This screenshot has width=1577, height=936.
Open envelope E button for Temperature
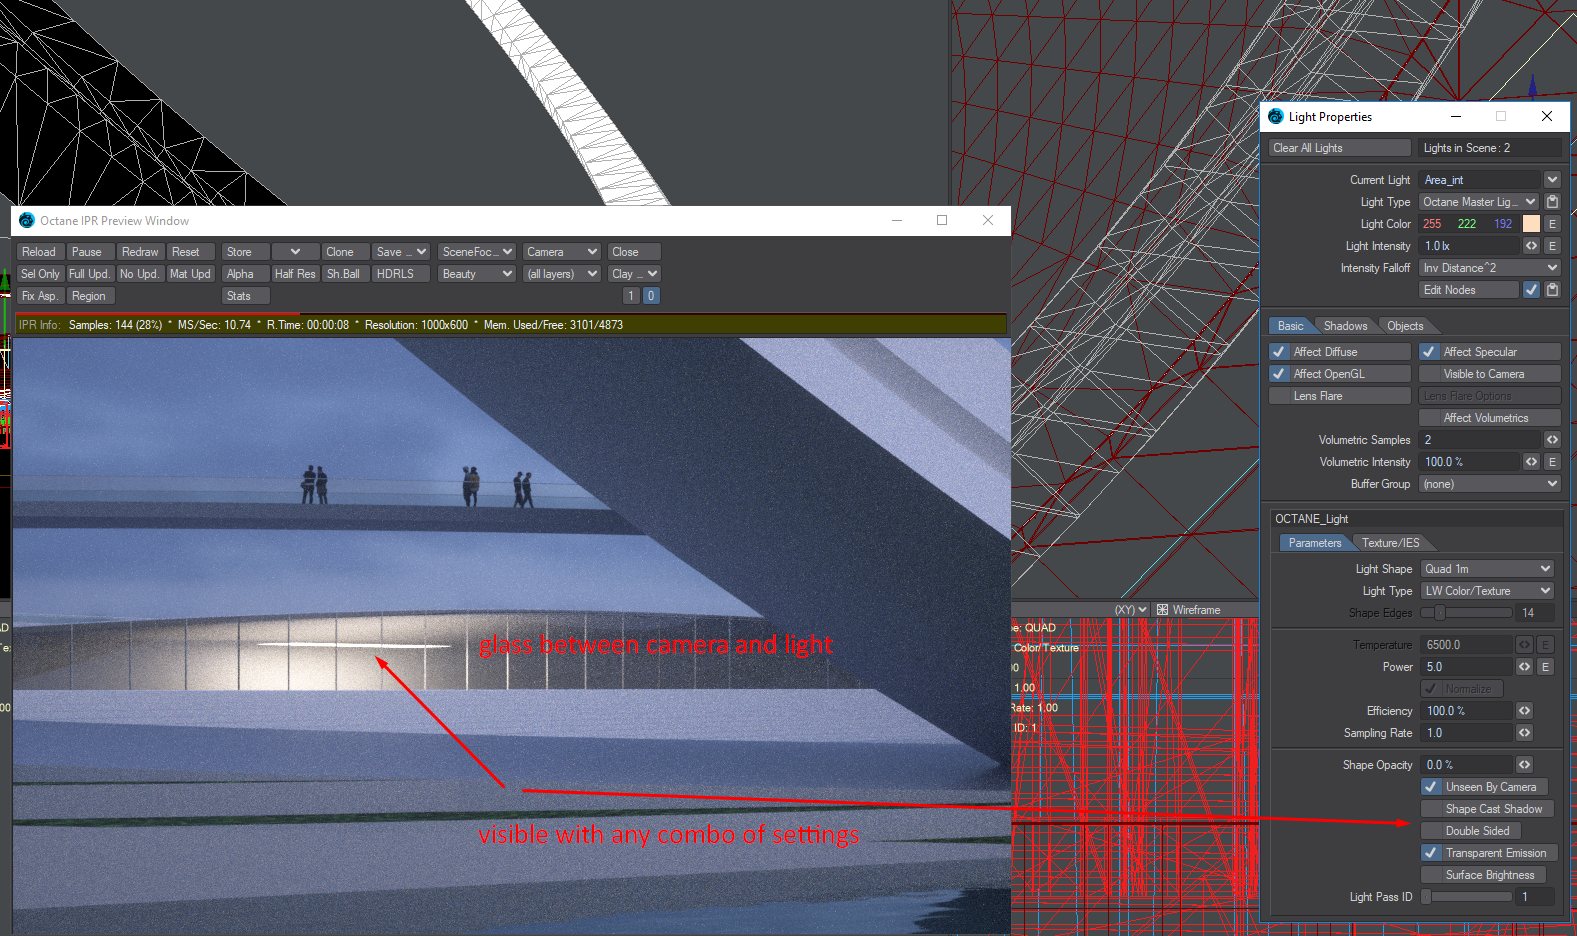(x=1545, y=645)
